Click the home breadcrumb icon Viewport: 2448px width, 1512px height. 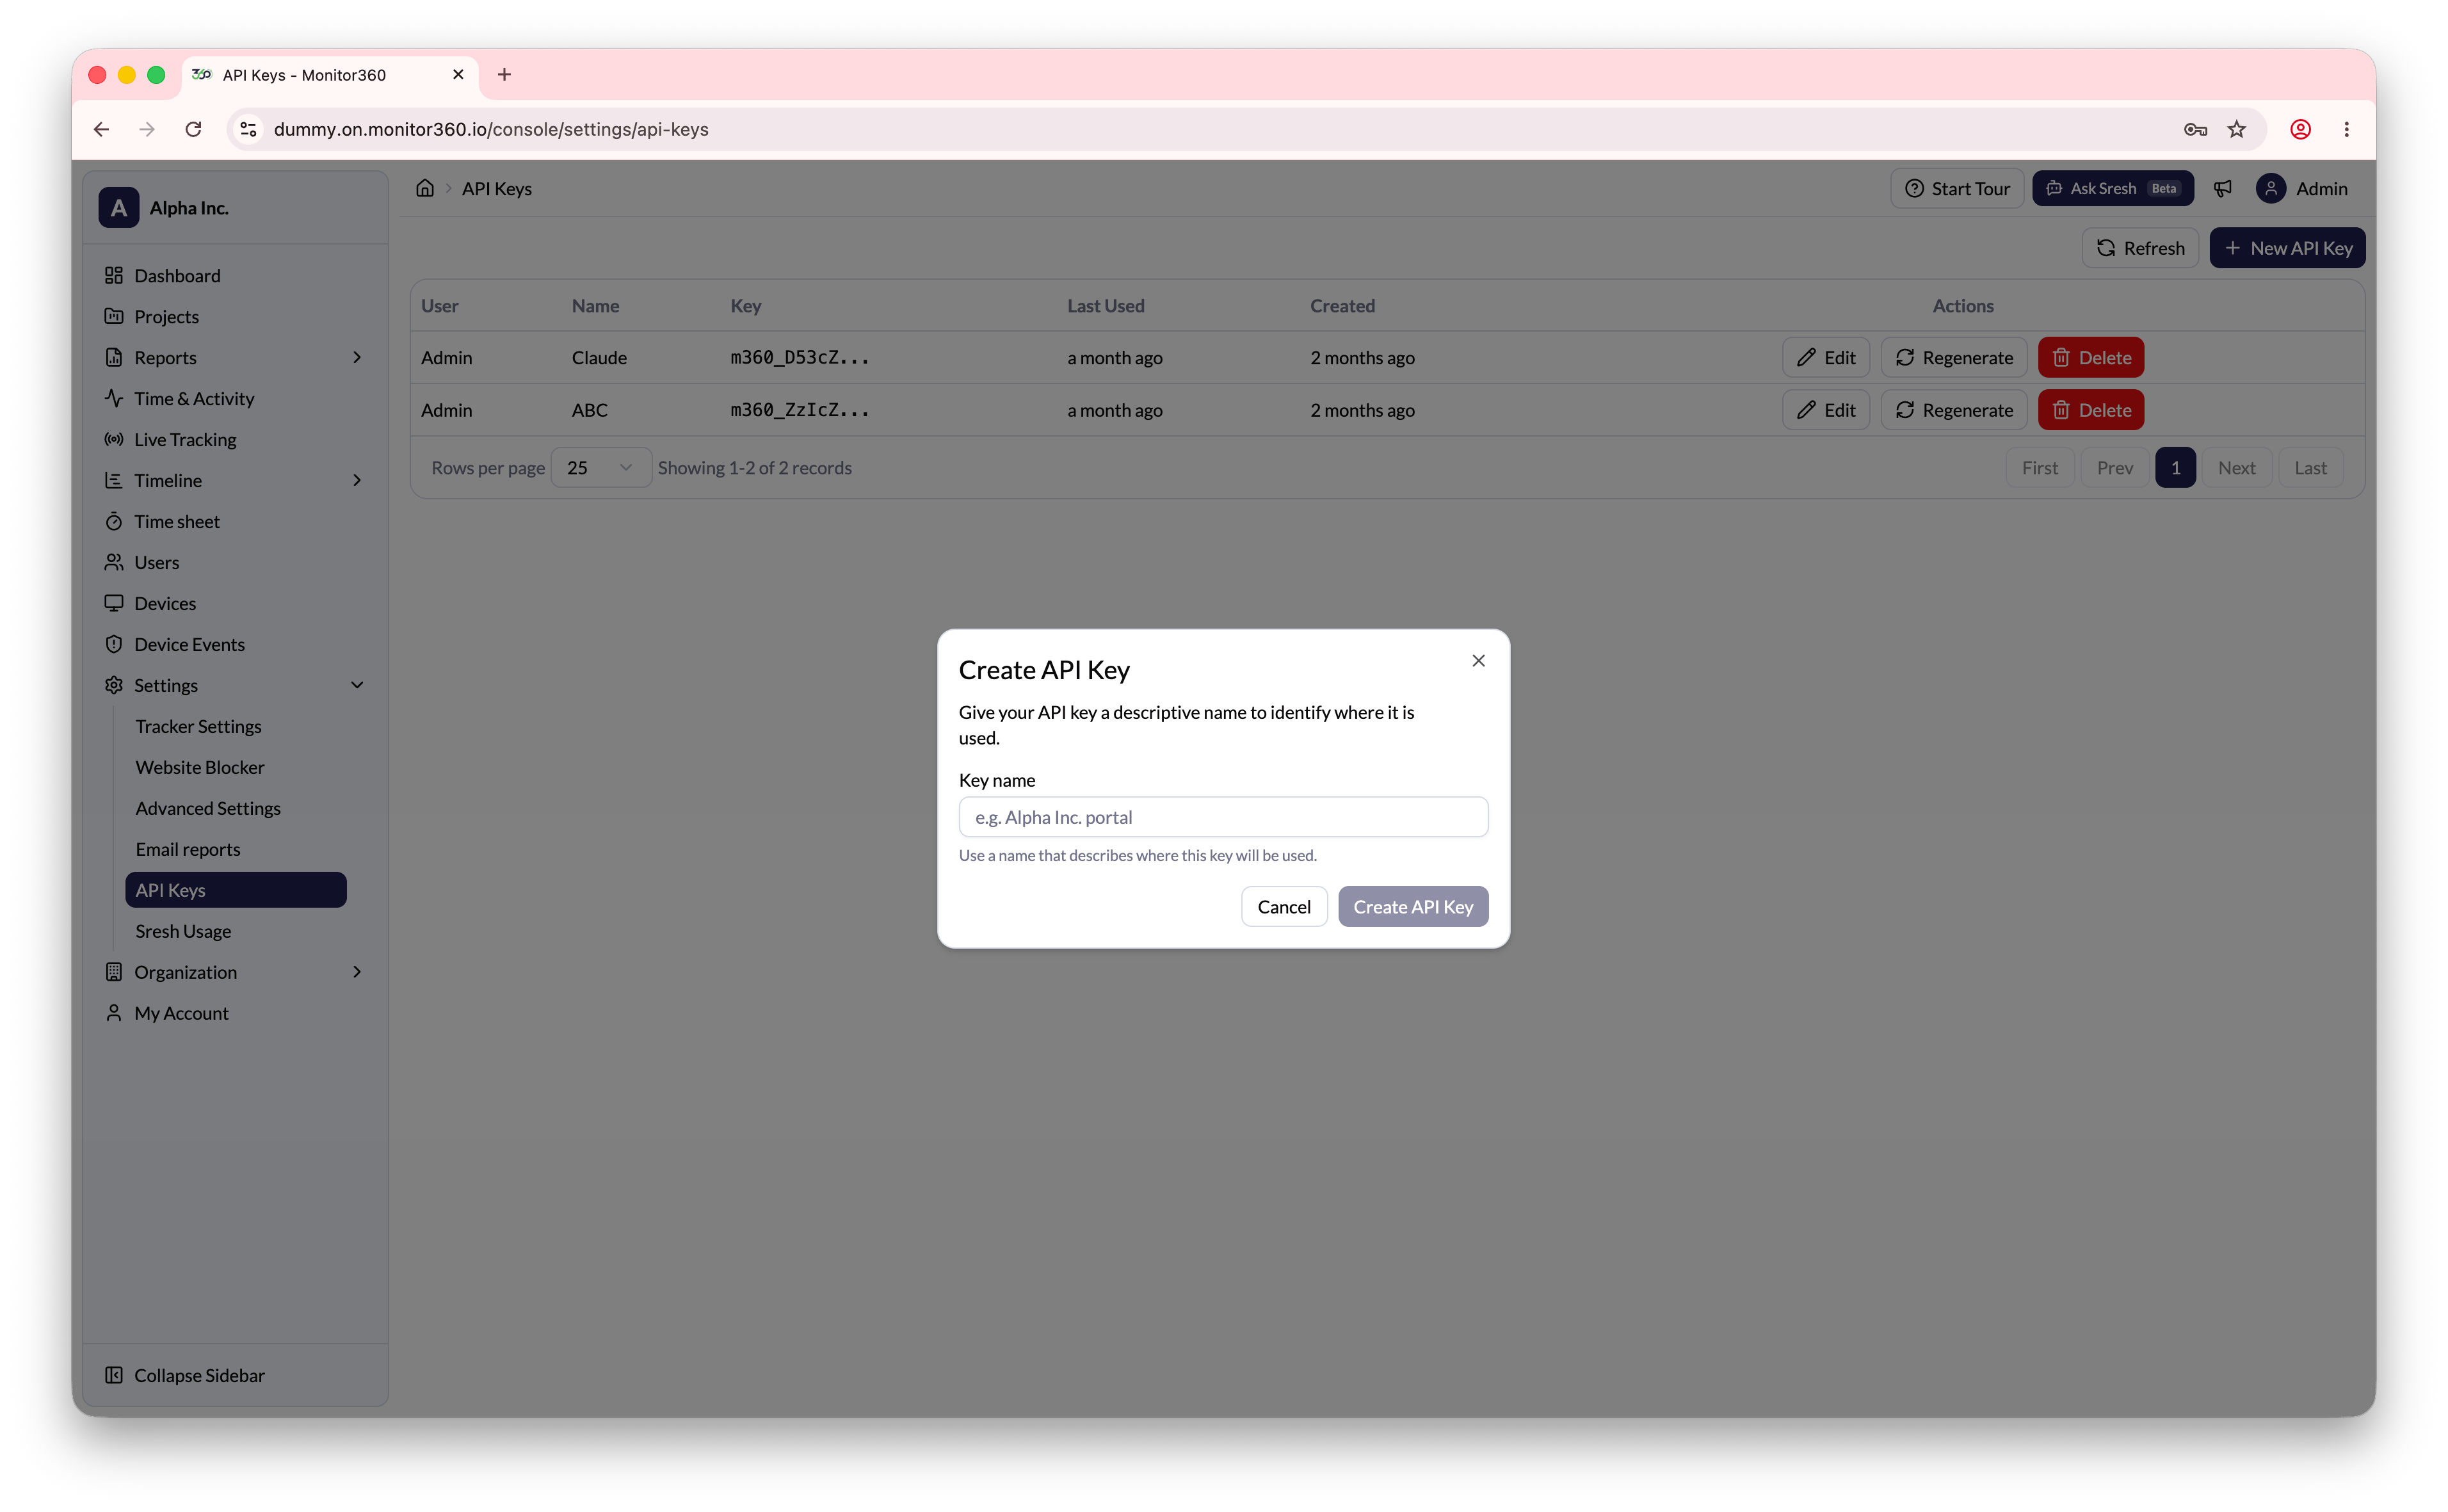[425, 188]
